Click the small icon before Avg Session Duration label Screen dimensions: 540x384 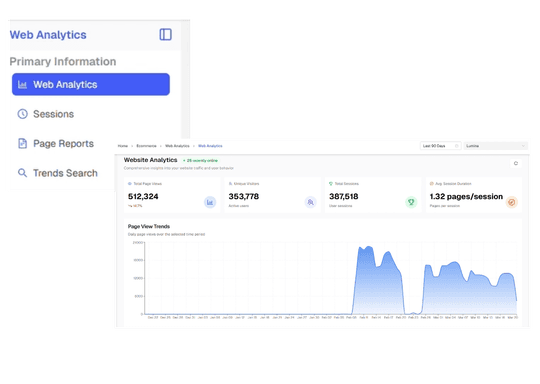[432, 184]
